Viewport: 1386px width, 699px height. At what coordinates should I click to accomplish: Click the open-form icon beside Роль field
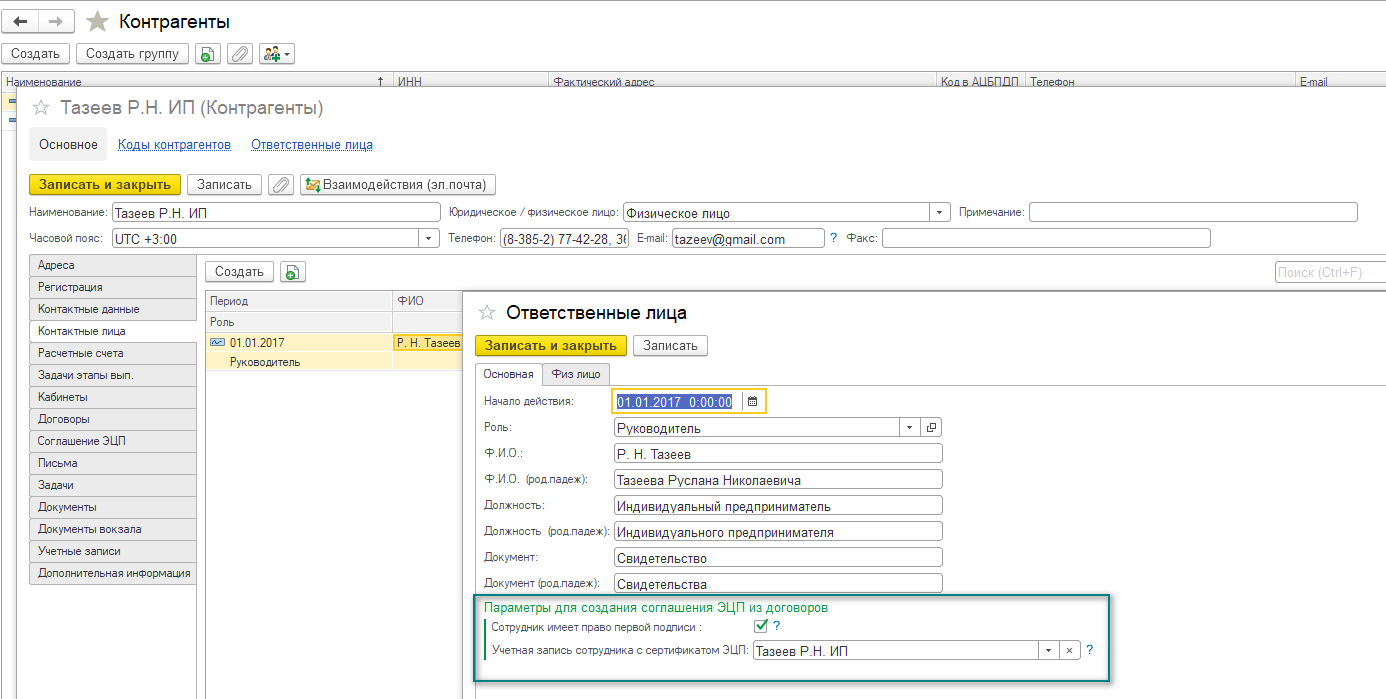point(931,428)
